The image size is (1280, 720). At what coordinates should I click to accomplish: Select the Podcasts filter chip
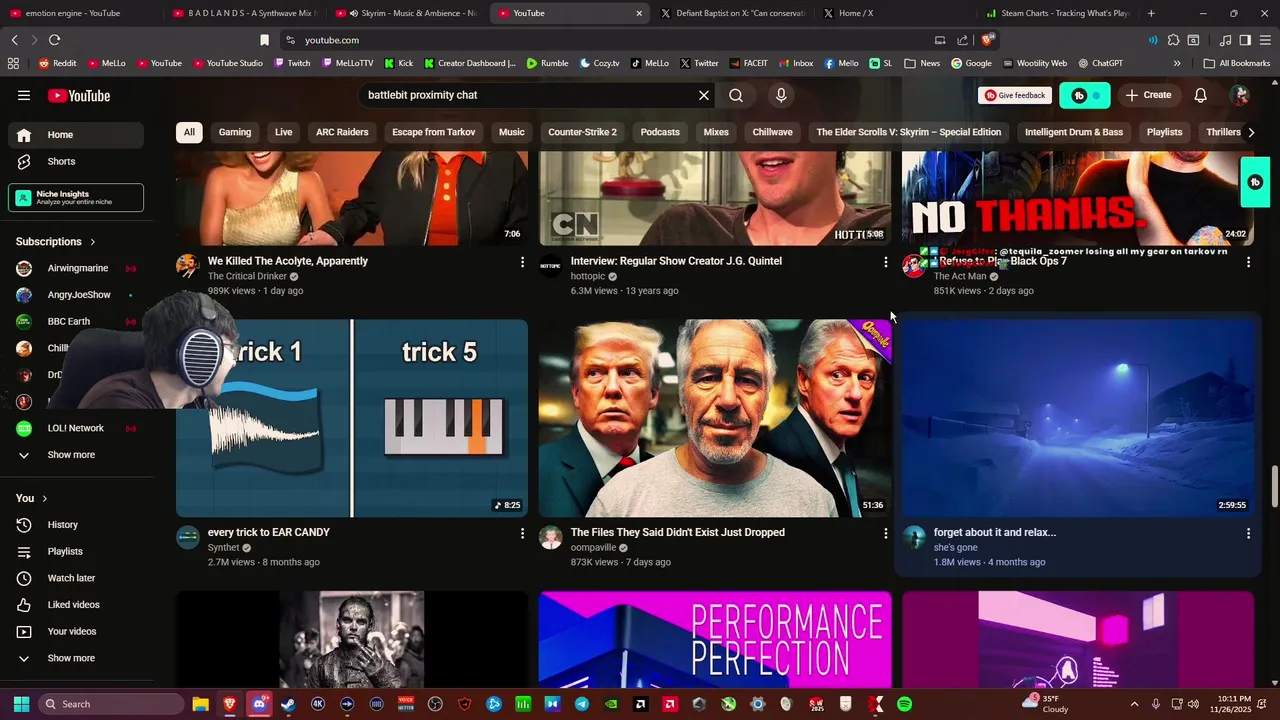660,132
